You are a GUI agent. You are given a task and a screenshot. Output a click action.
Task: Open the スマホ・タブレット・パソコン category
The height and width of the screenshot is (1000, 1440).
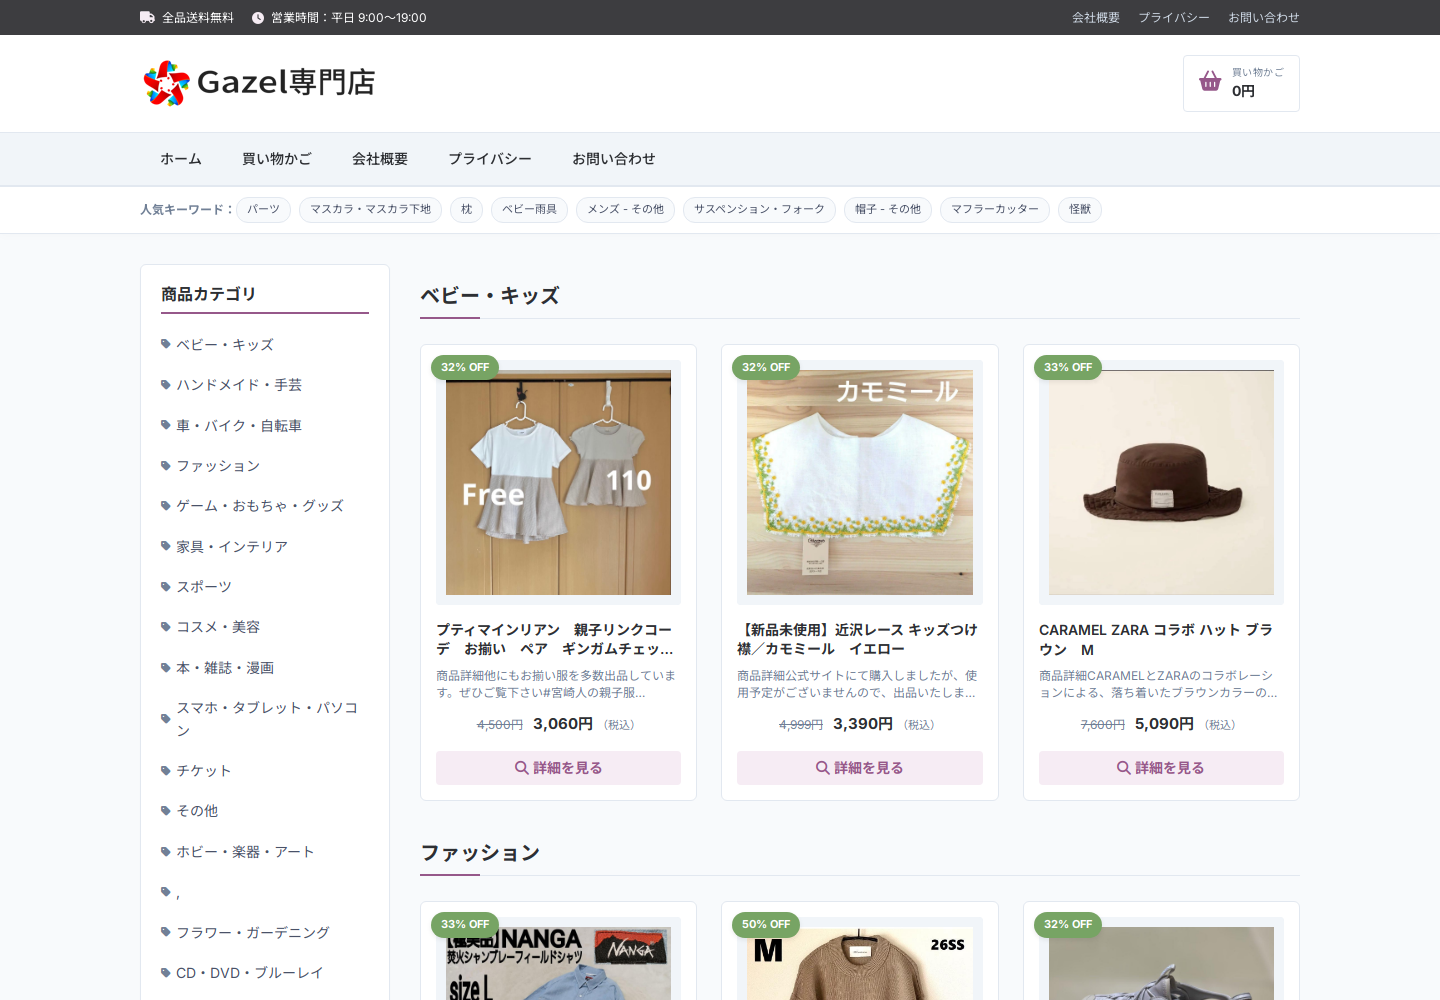tap(267, 718)
